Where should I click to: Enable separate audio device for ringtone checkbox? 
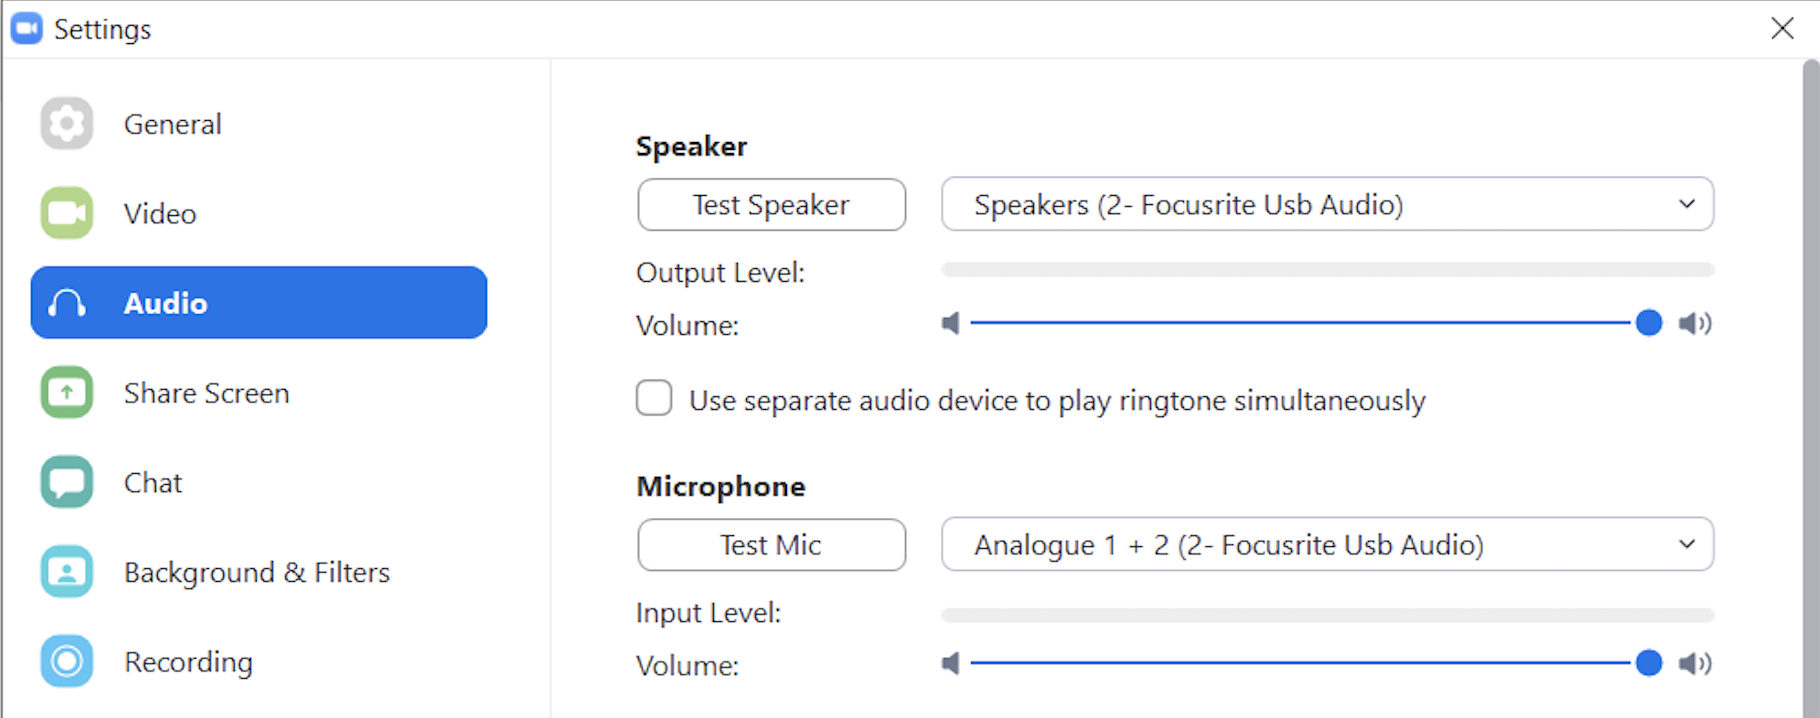point(654,398)
